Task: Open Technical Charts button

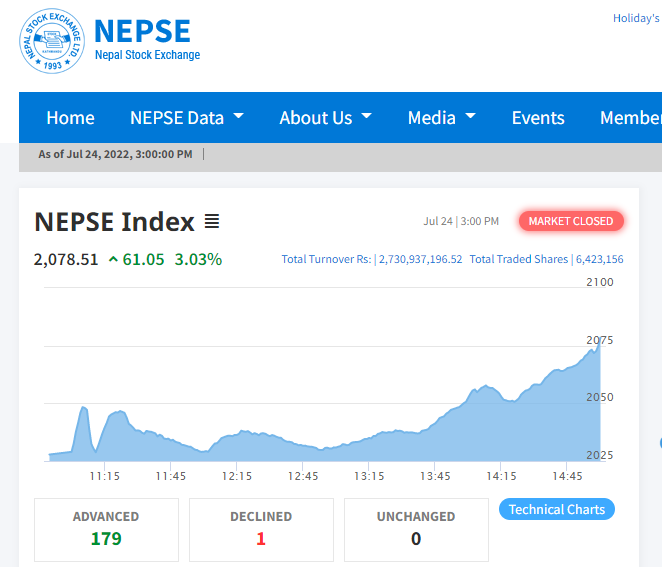Action: point(557,509)
